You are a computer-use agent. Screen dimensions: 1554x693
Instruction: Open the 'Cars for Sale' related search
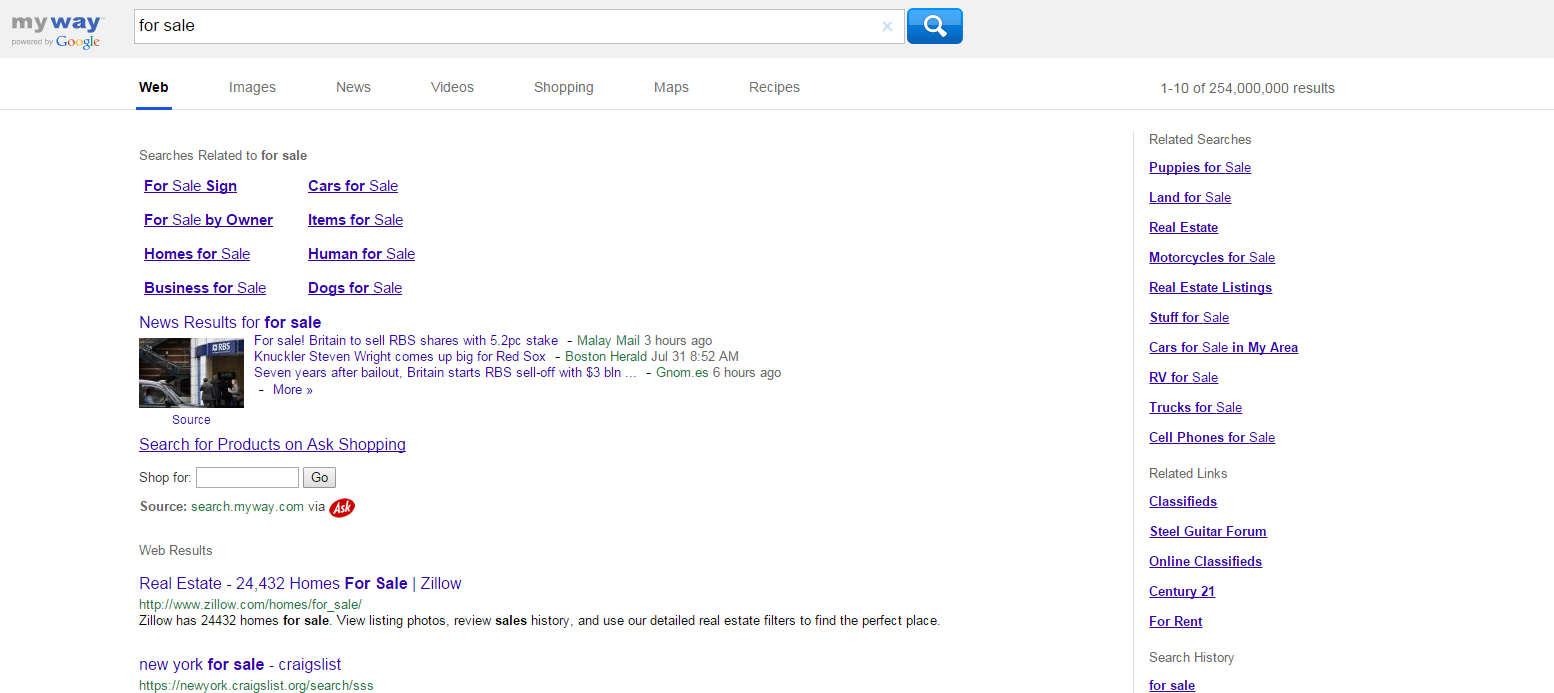[x=353, y=186]
